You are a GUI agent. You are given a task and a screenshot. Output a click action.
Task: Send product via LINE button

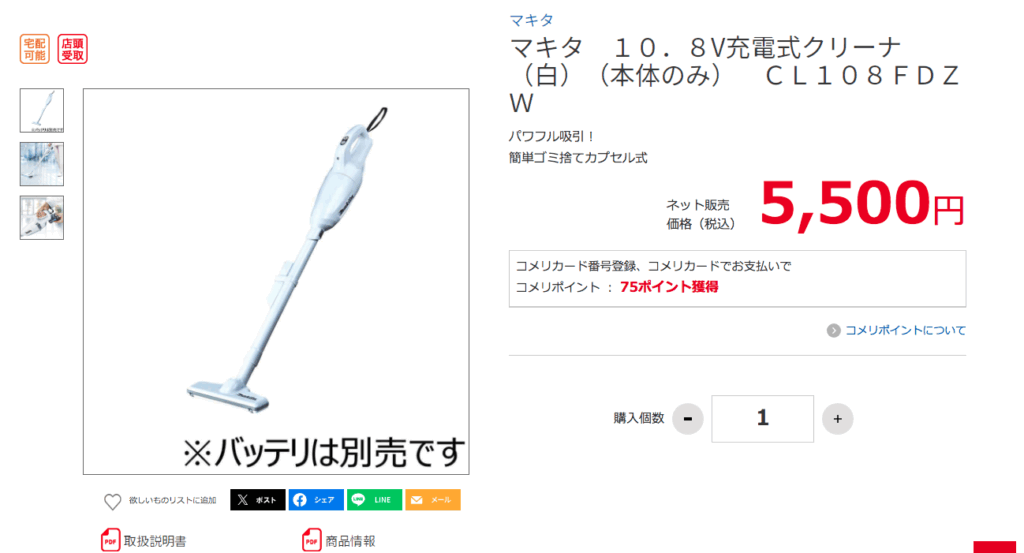374,500
